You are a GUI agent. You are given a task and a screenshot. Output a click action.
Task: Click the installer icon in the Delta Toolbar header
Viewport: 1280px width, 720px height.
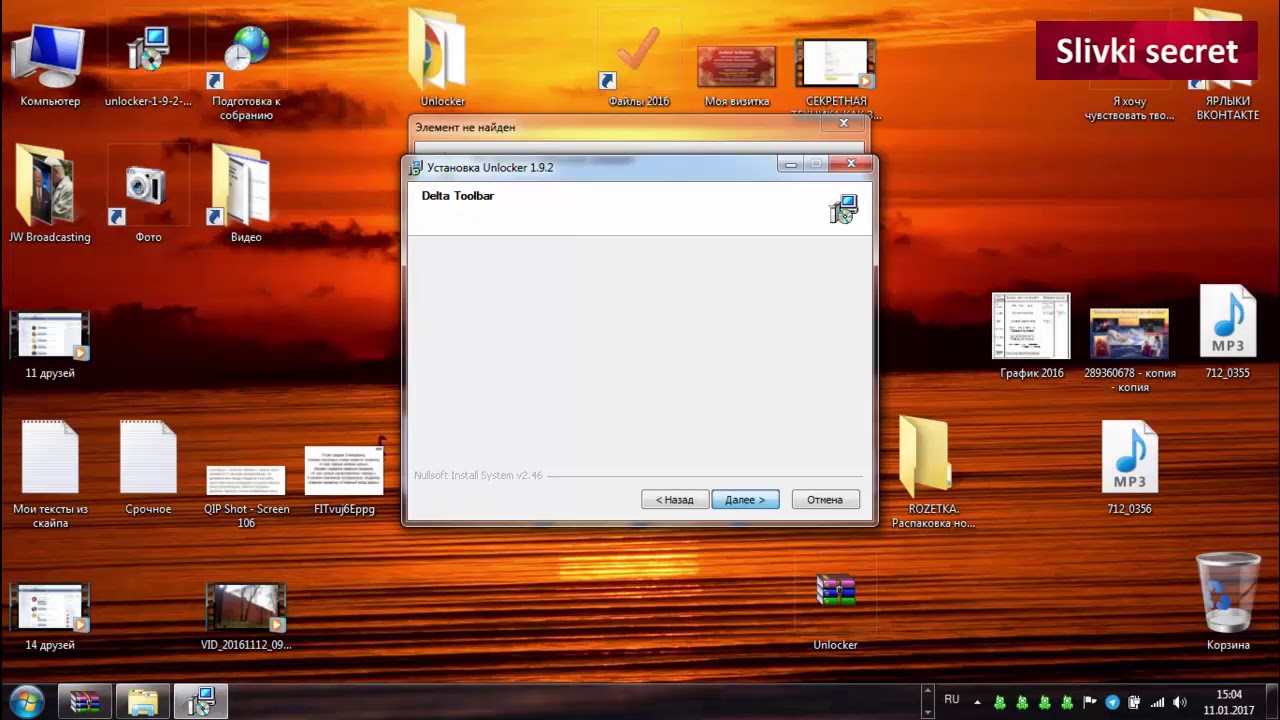[844, 209]
